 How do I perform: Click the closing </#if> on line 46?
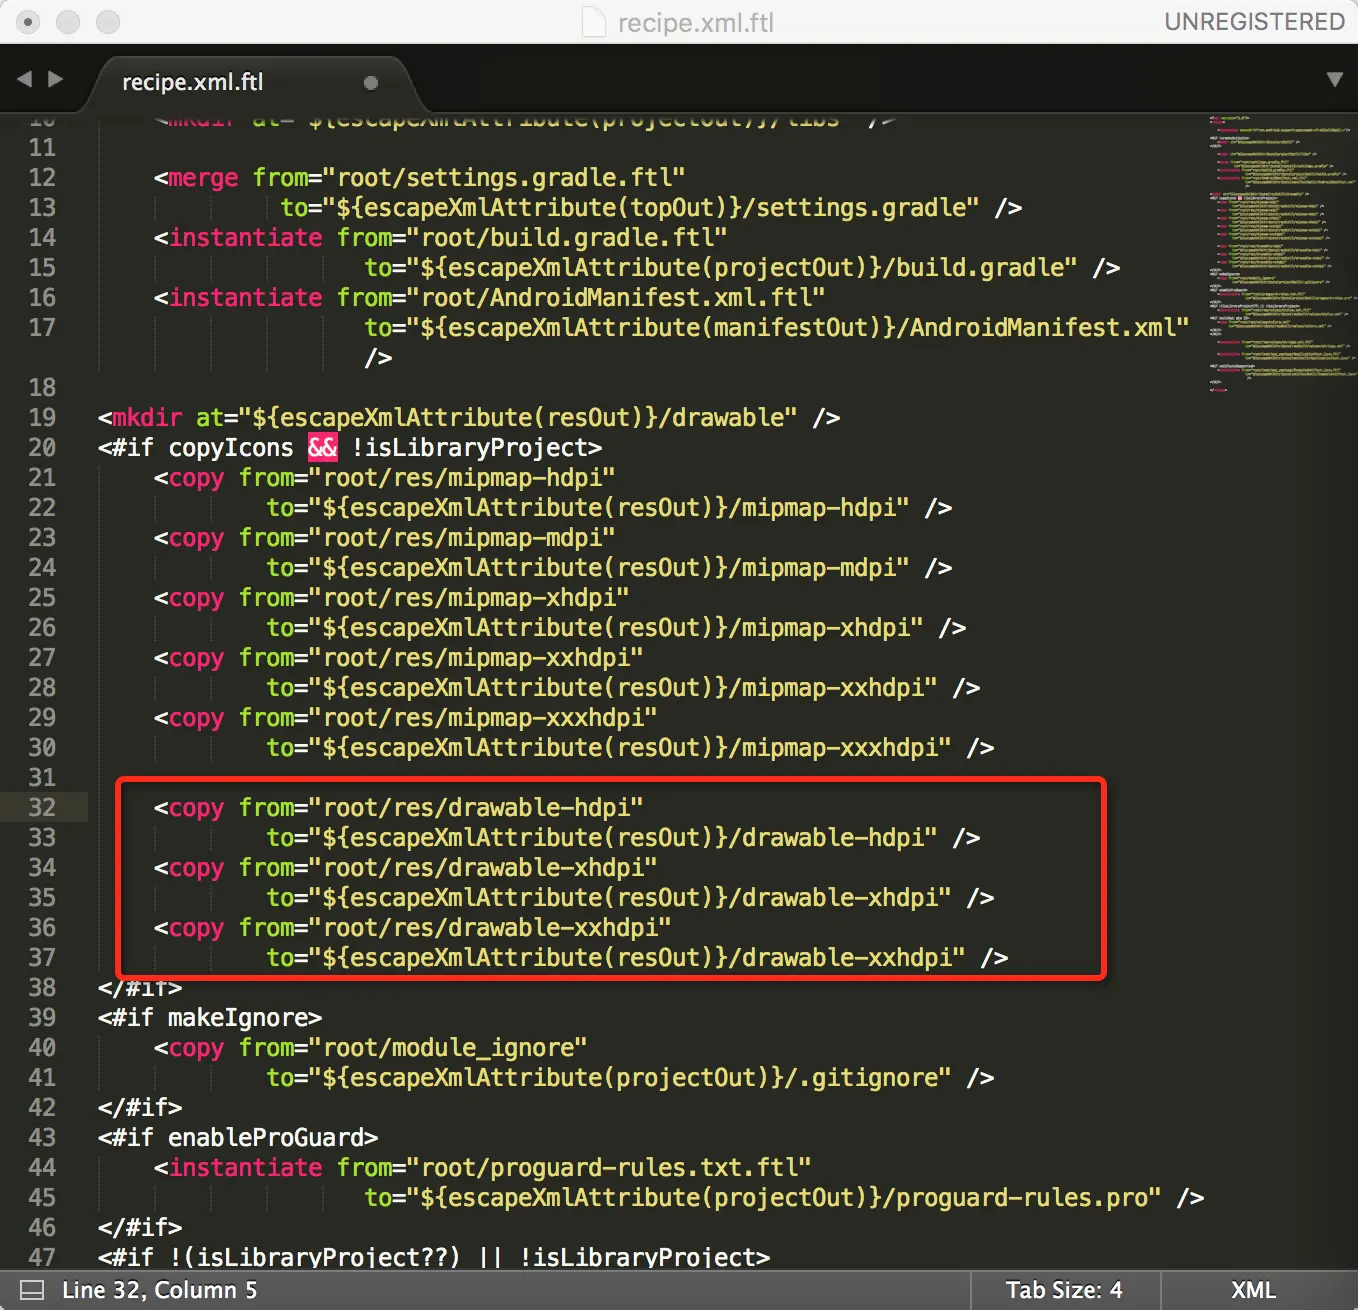[140, 1228]
